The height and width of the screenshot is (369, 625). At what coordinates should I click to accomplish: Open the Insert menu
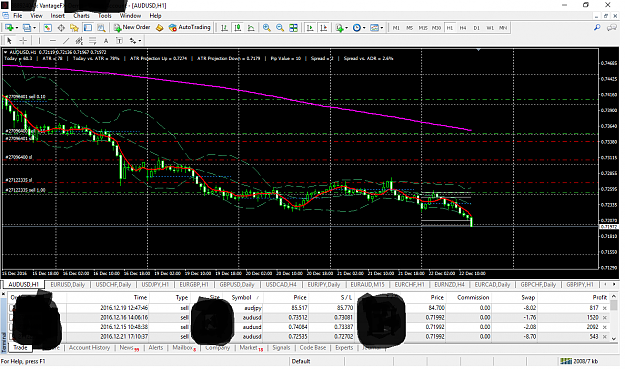57,16
